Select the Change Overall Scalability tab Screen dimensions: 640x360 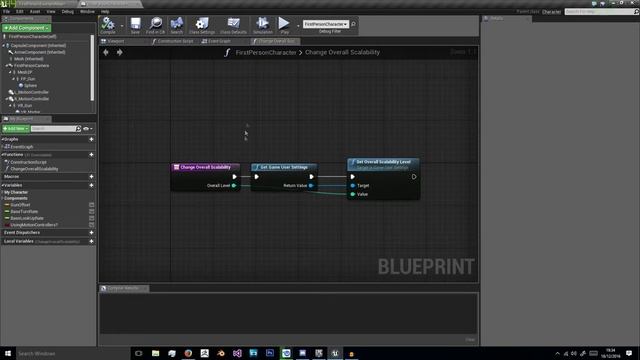click(276, 41)
